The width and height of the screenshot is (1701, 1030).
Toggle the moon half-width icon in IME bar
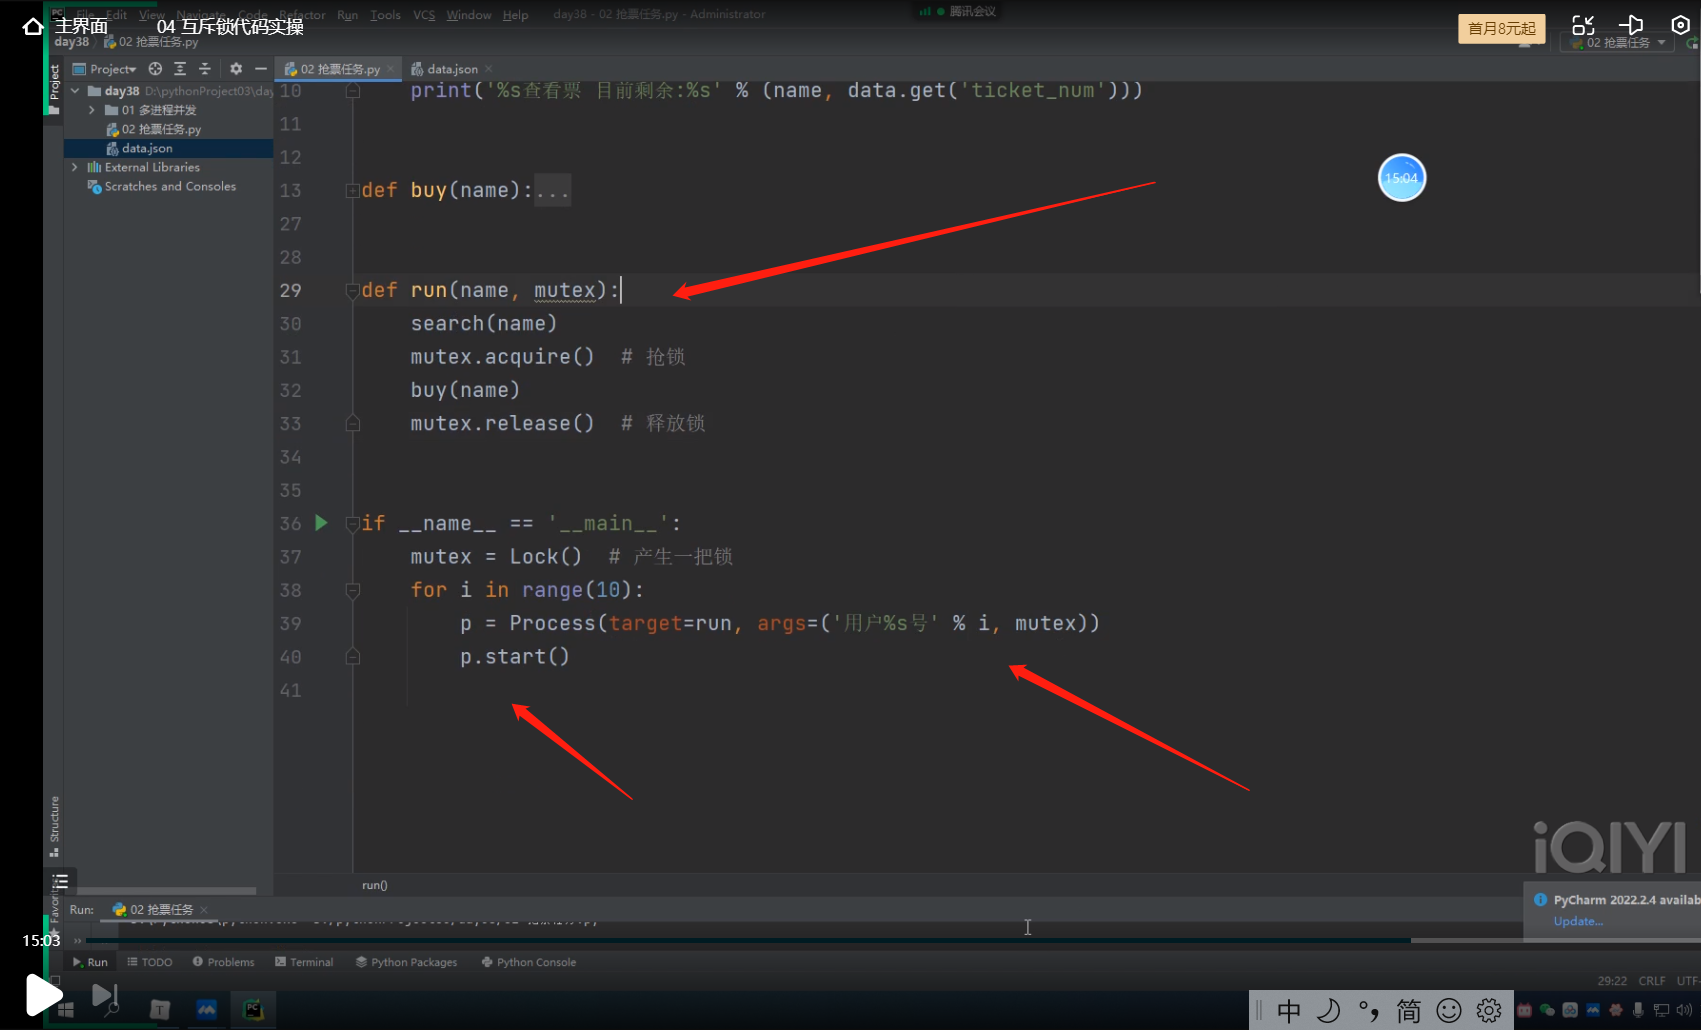(x=1328, y=1011)
